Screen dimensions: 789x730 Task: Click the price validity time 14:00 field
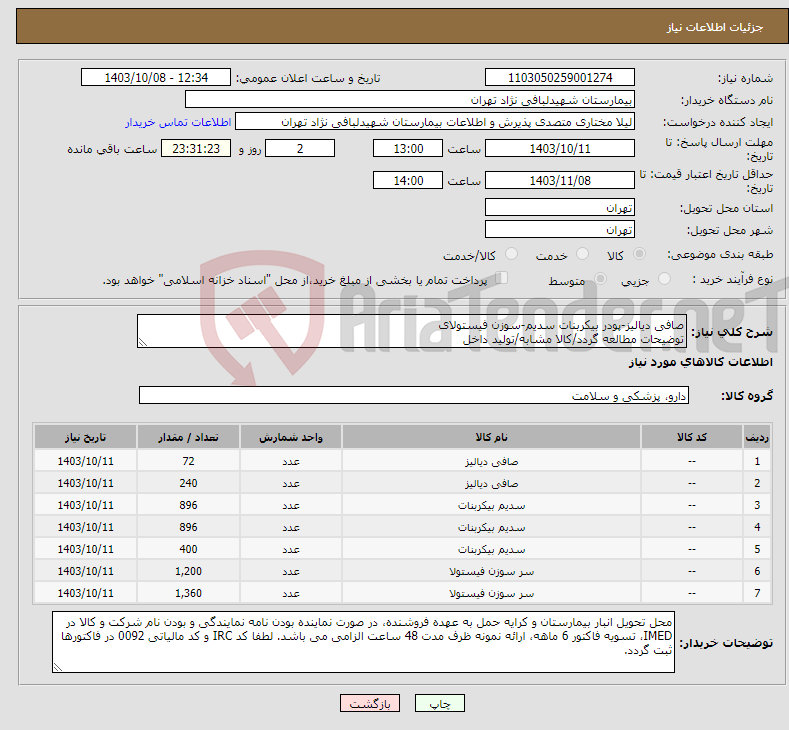408,180
